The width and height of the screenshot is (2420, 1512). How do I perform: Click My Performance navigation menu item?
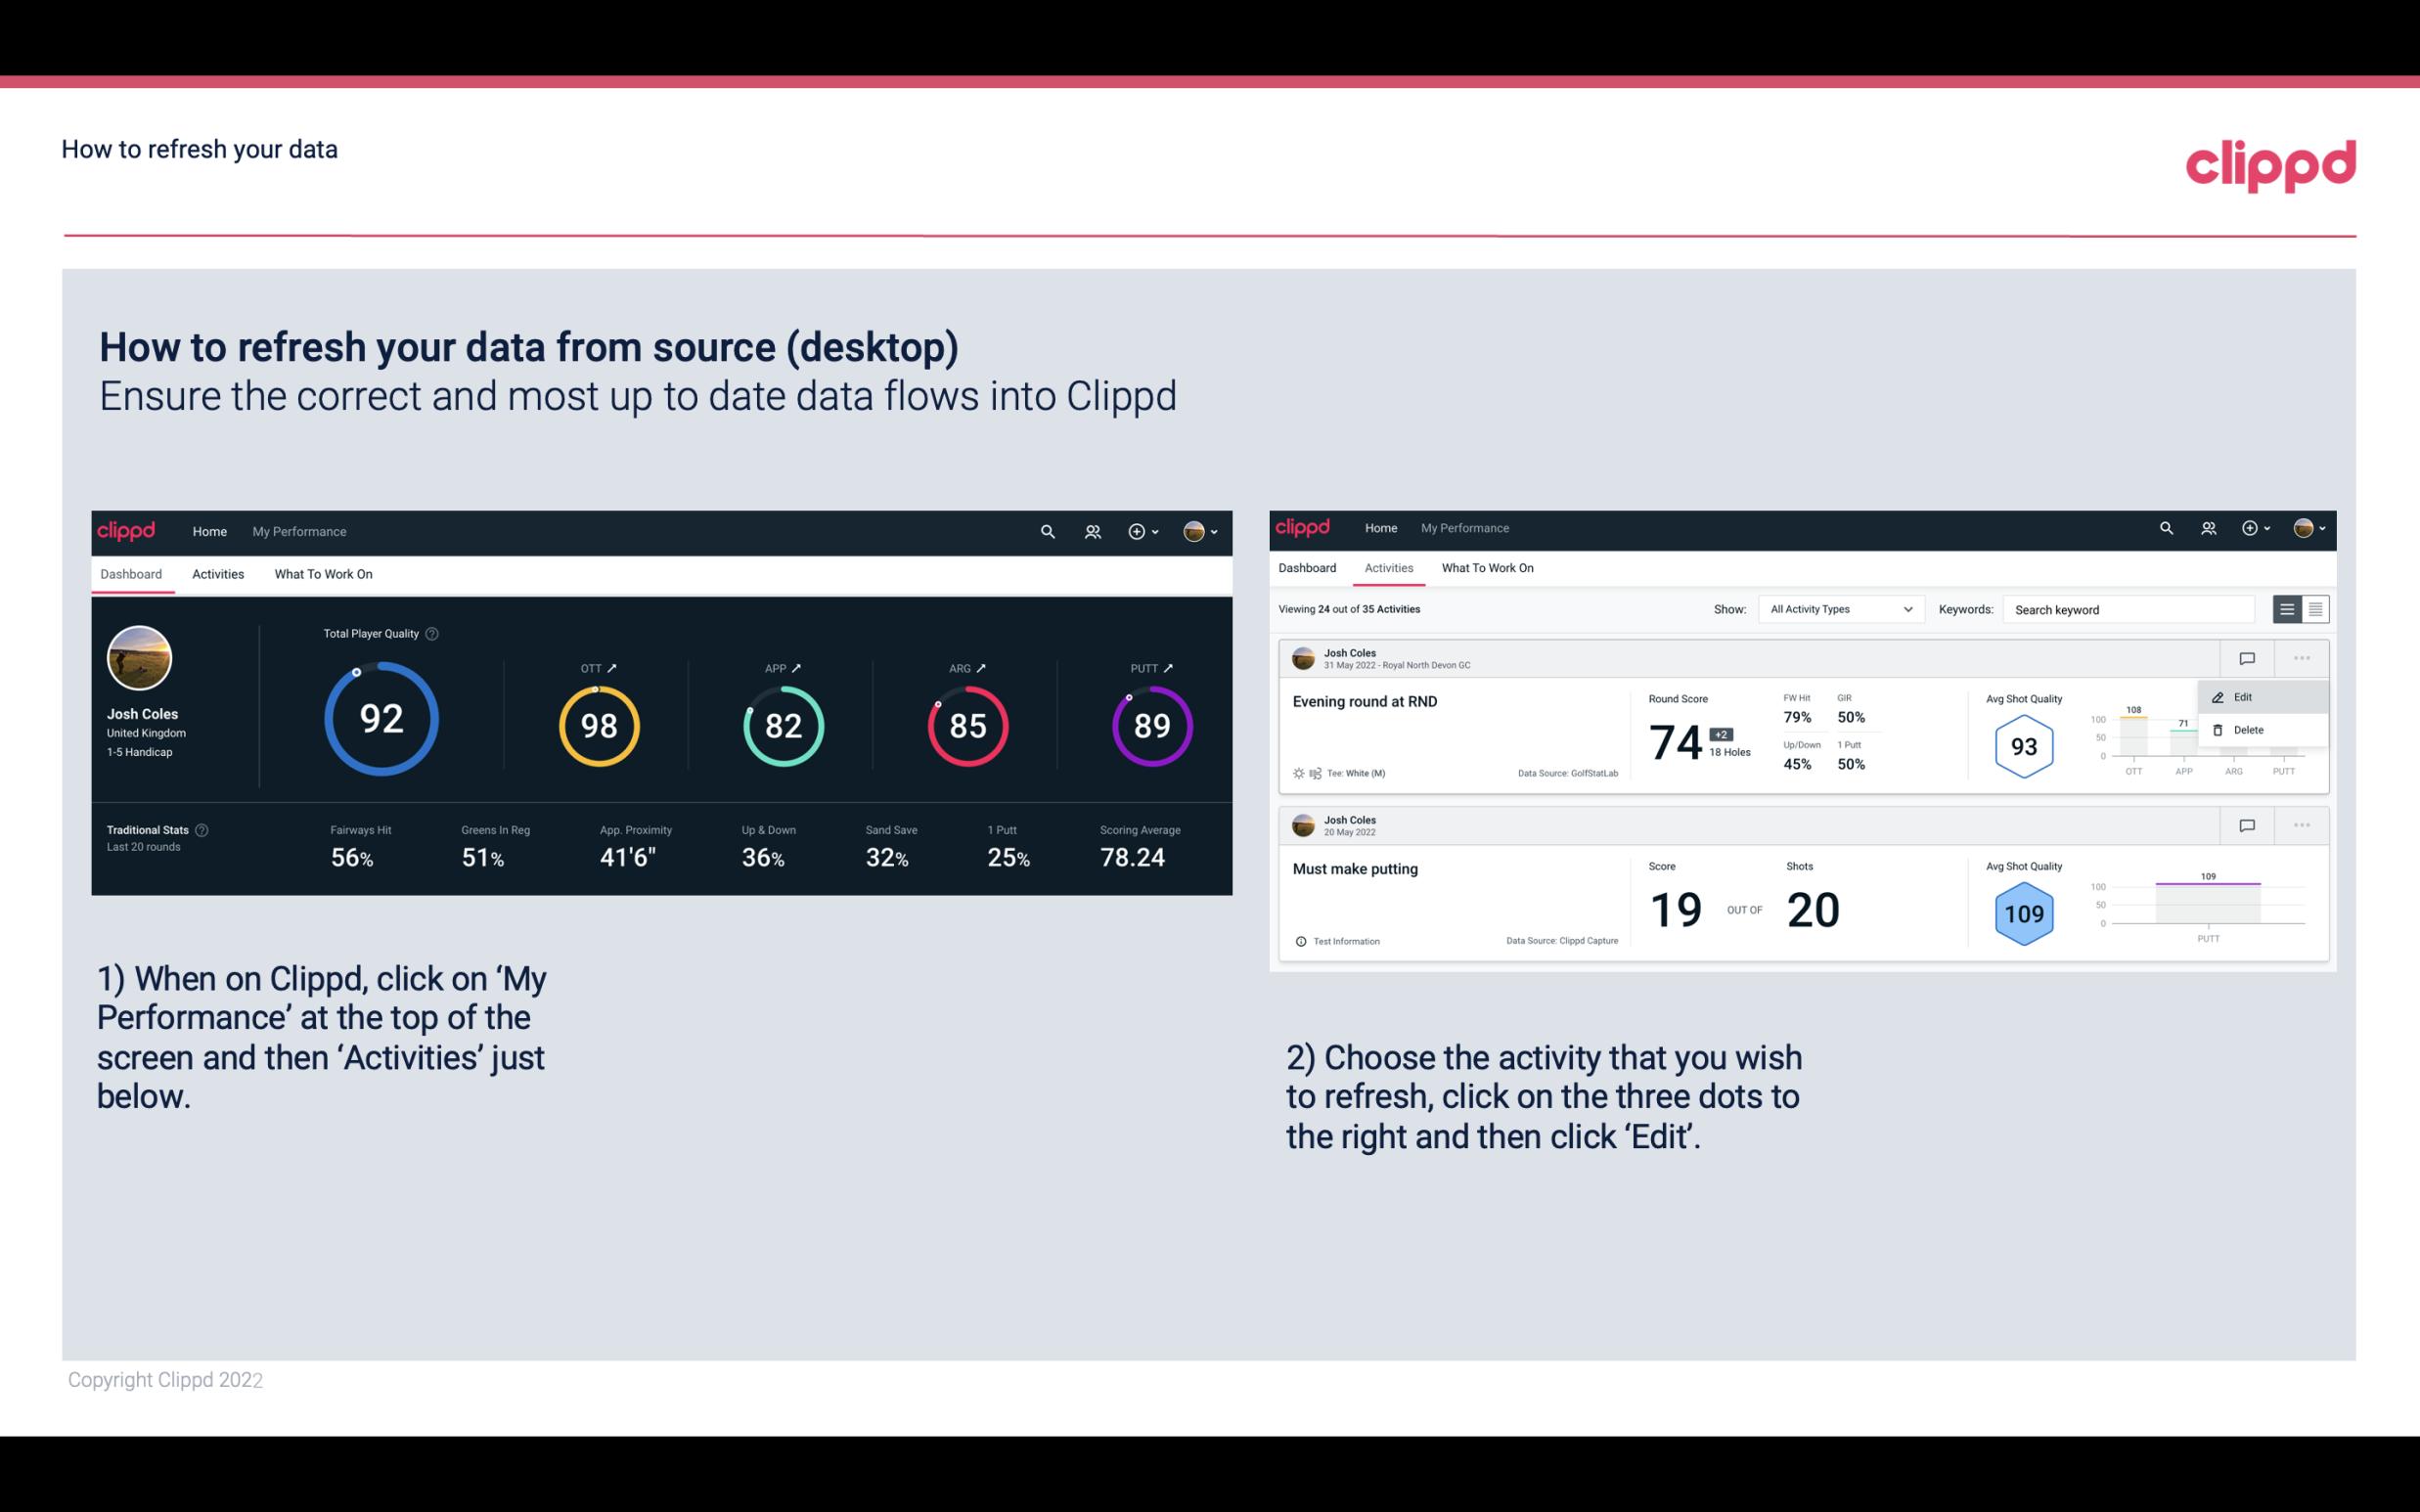pyautogui.click(x=299, y=531)
